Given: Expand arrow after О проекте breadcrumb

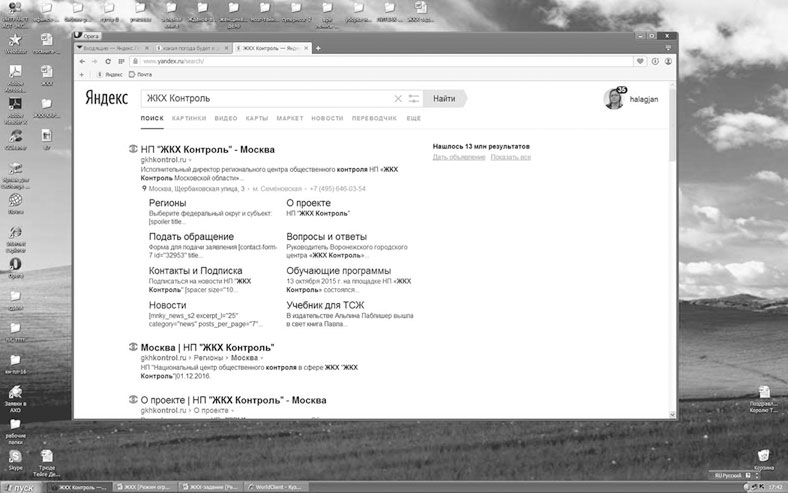Looking at the screenshot, I should point(232,411).
